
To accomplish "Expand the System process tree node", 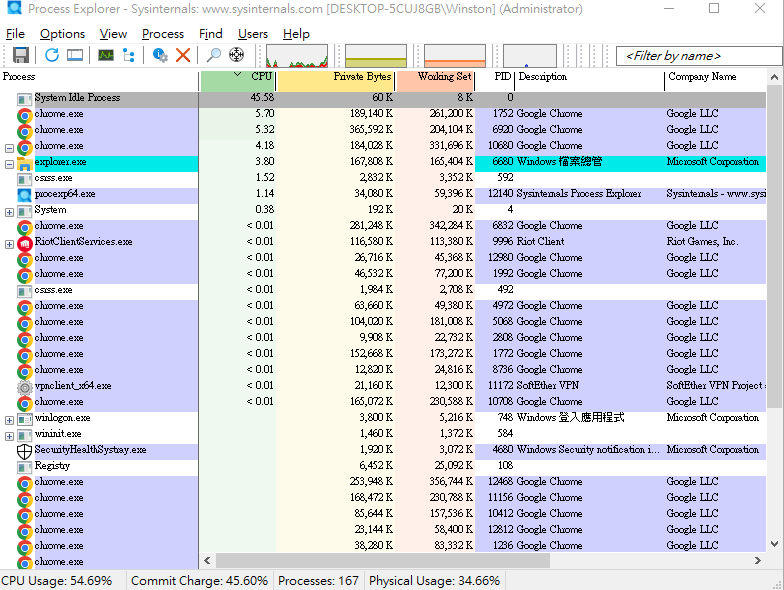I will pos(9,212).
